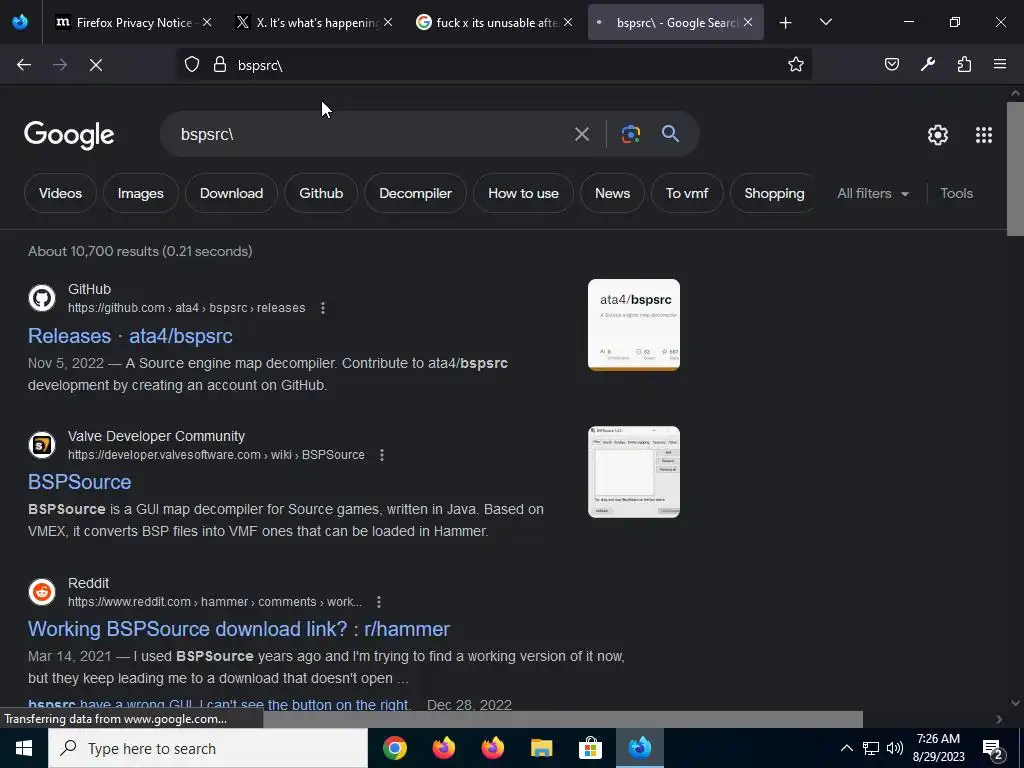Viewport: 1024px width, 768px height.
Task: Select the How to use chip
Action: pyautogui.click(x=523, y=193)
